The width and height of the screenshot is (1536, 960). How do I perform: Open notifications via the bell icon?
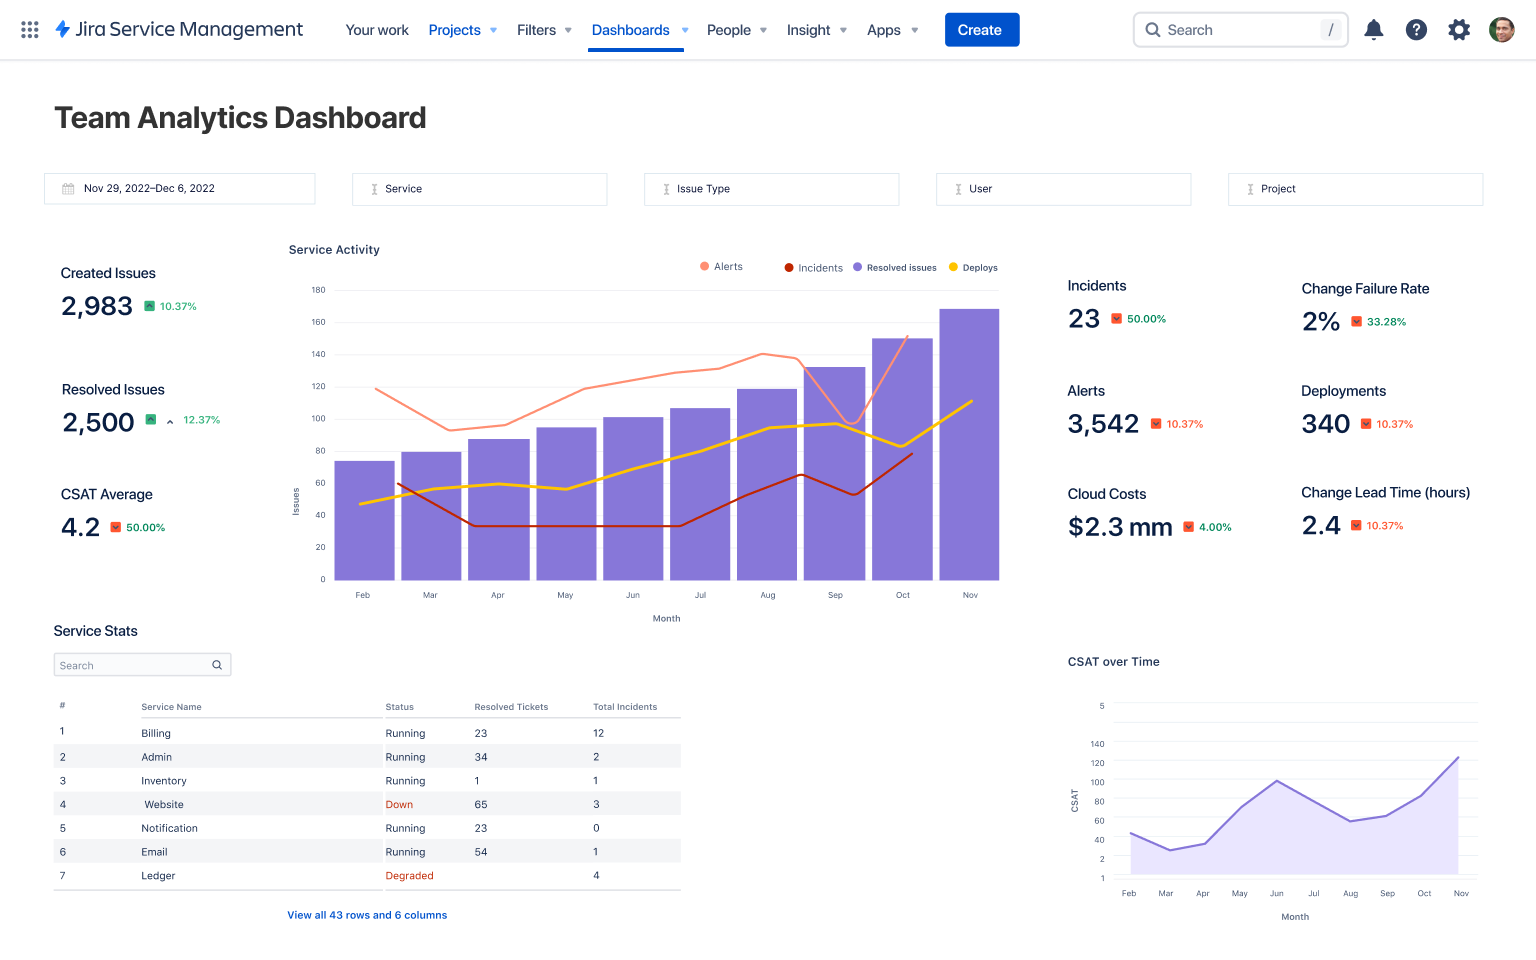click(1374, 29)
